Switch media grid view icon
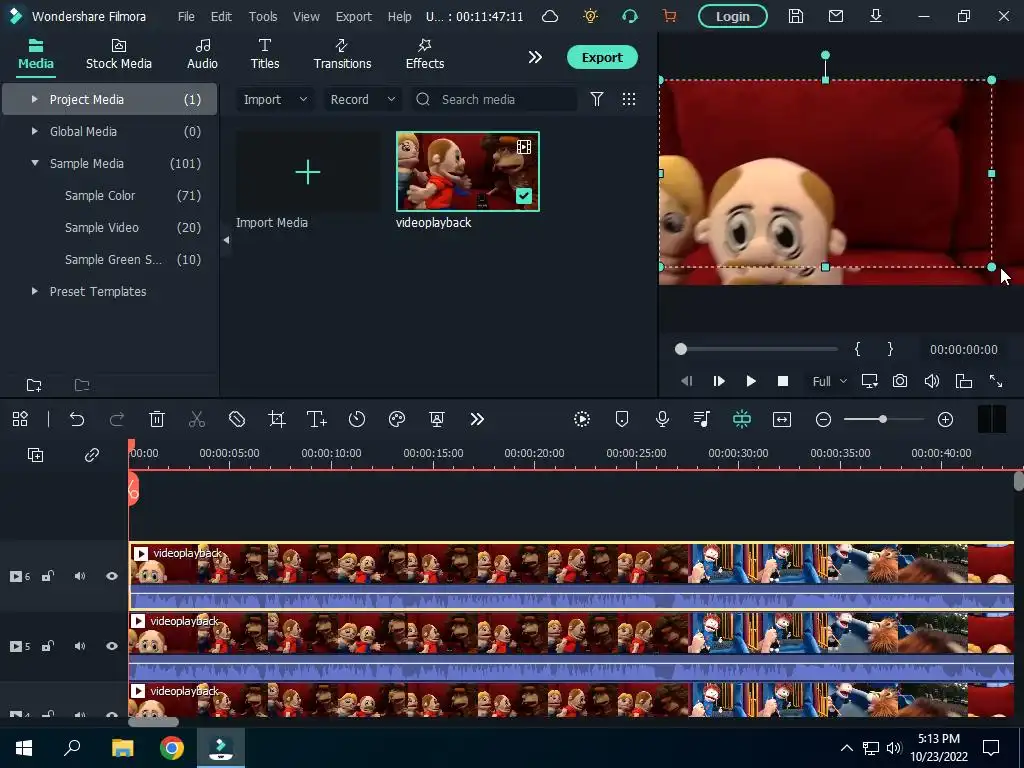The image size is (1024, 768). (629, 99)
